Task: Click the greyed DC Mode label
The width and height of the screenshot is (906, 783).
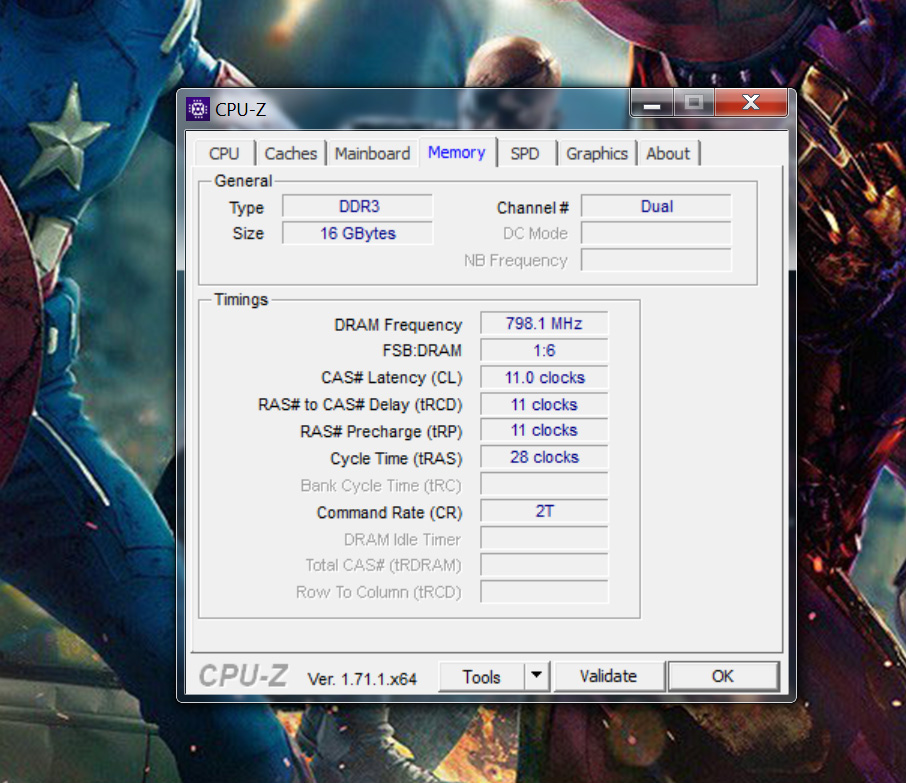Action: (535, 233)
